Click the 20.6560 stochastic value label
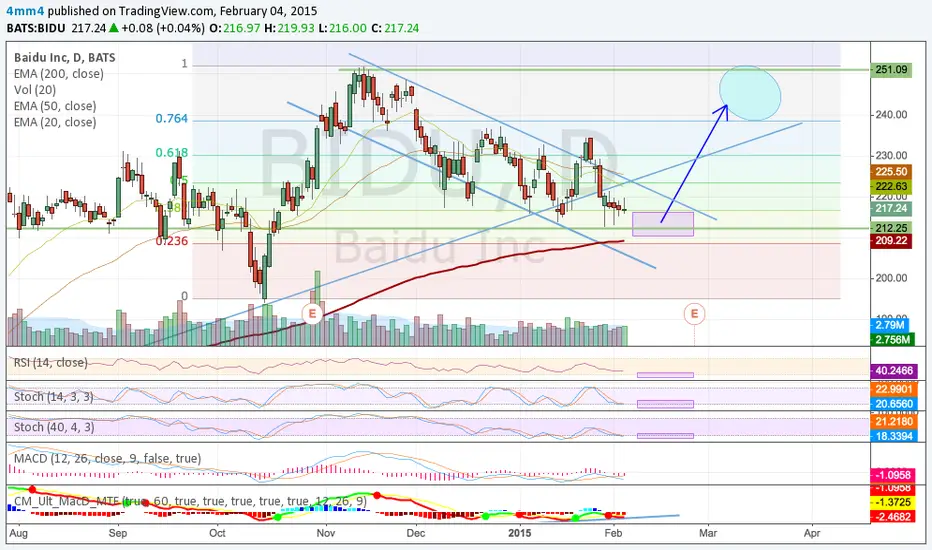932x550 pixels. [x=893, y=404]
